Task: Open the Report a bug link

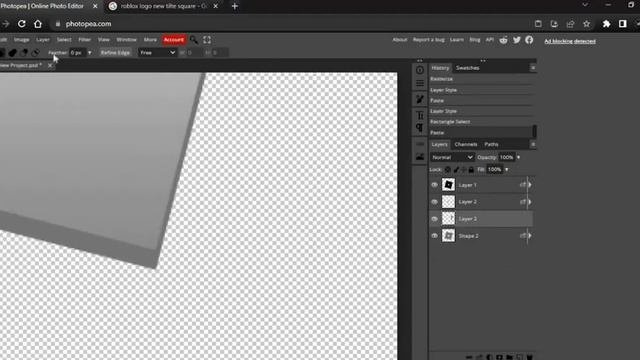Action: [x=429, y=40]
